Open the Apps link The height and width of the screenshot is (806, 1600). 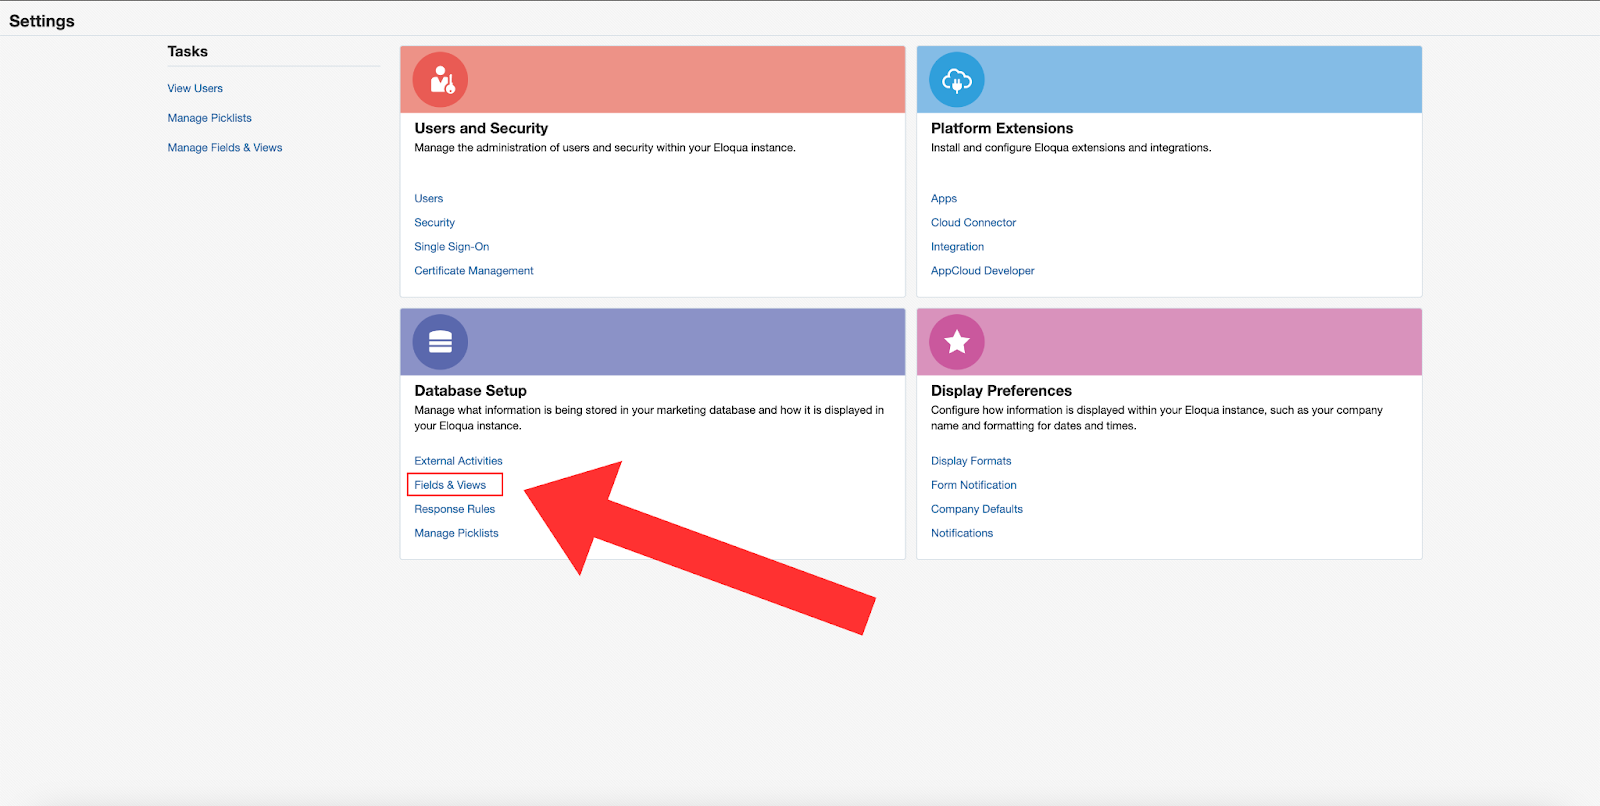943,199
